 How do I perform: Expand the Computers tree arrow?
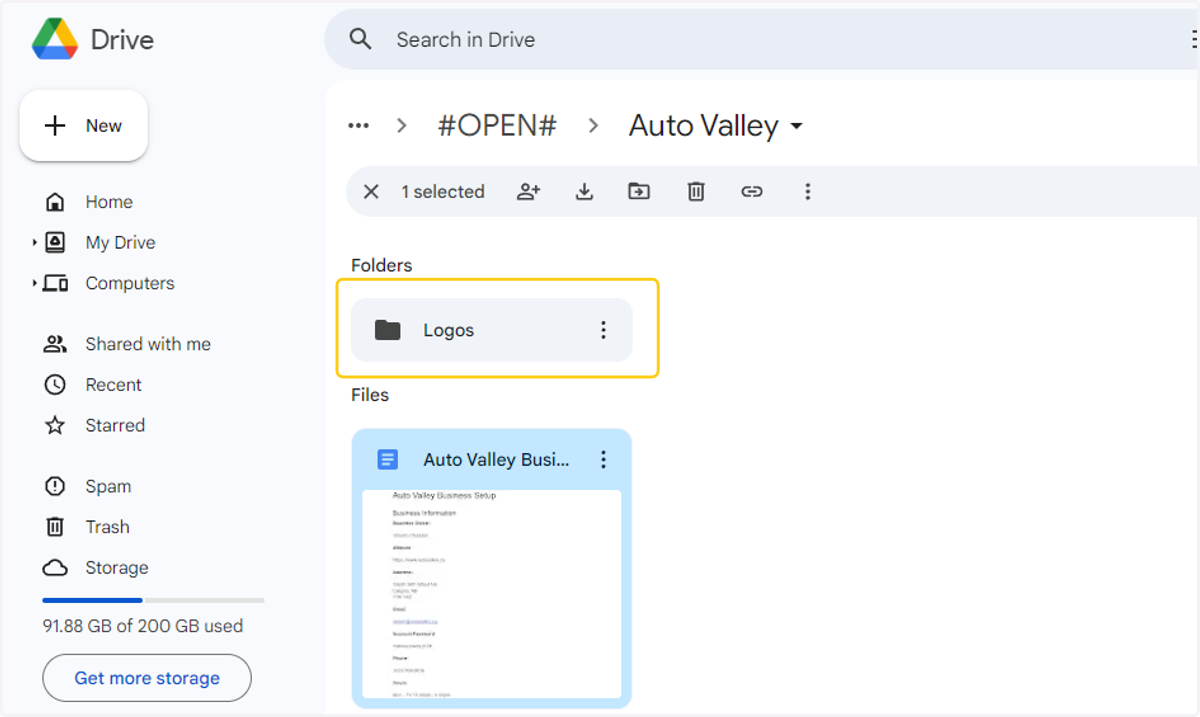(34, 283)
